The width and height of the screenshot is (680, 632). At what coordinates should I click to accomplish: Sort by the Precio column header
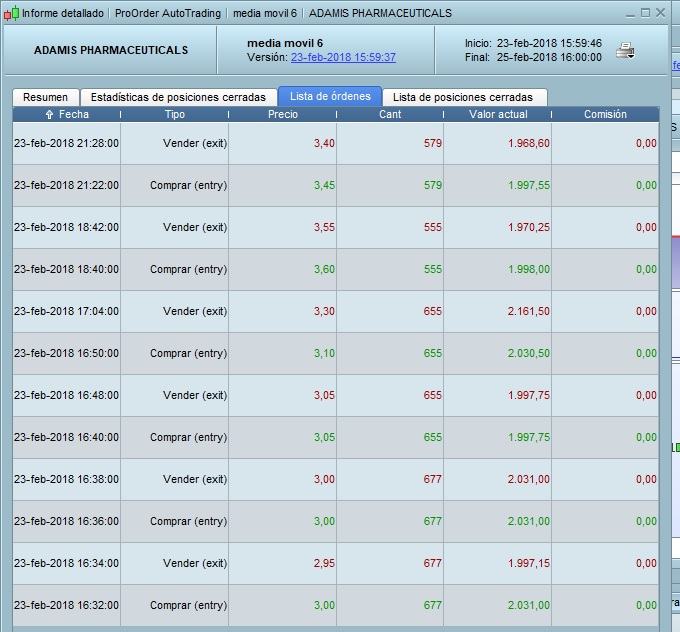[x=283, y=115]
